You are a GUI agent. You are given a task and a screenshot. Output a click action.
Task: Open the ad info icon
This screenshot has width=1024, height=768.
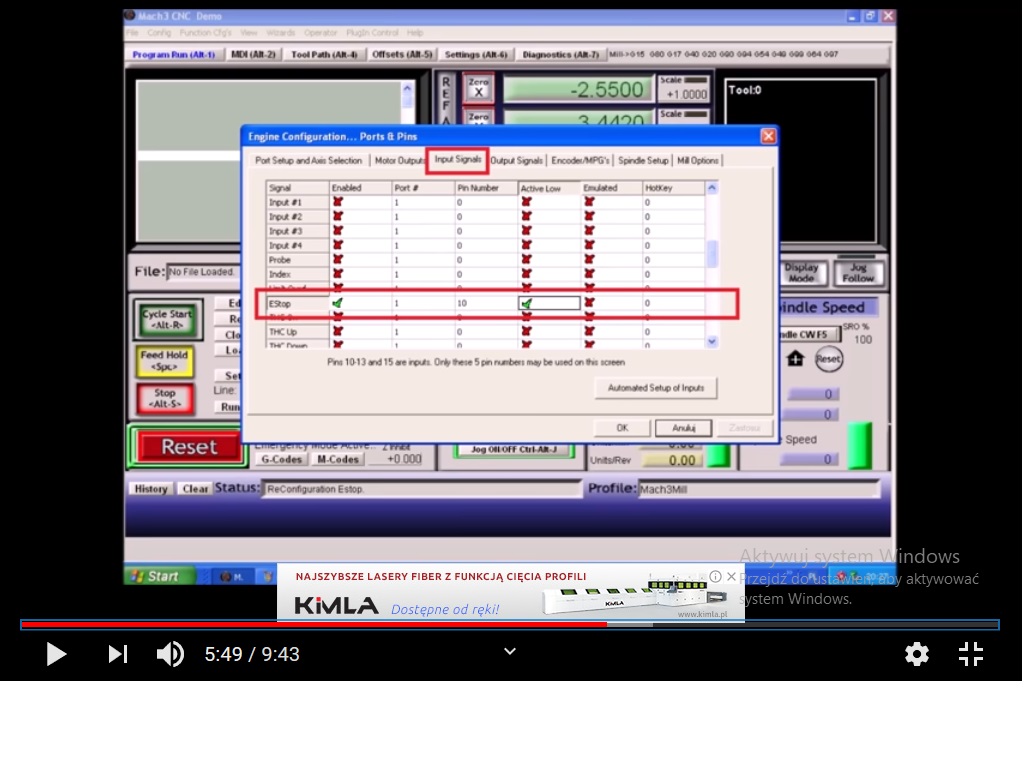tap(716, 577)
